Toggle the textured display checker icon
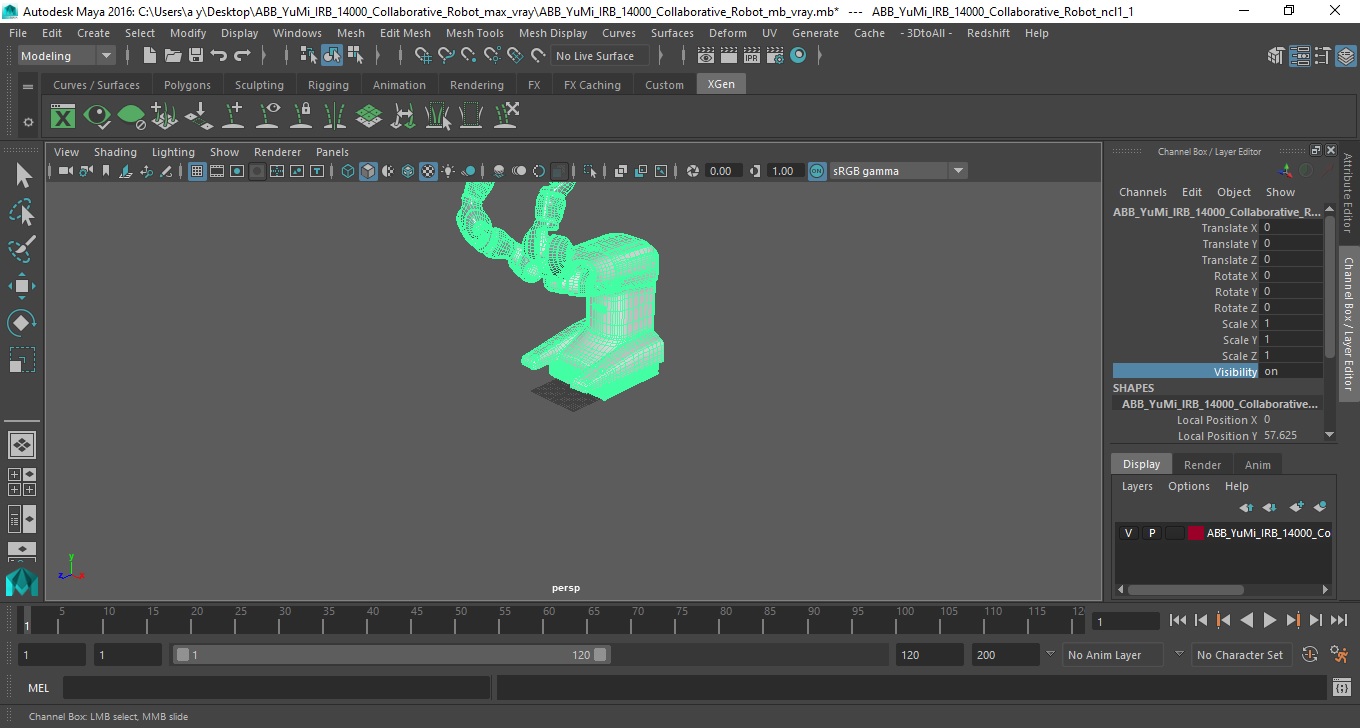This screenshot has width=1360, height=728. point(428,171)
